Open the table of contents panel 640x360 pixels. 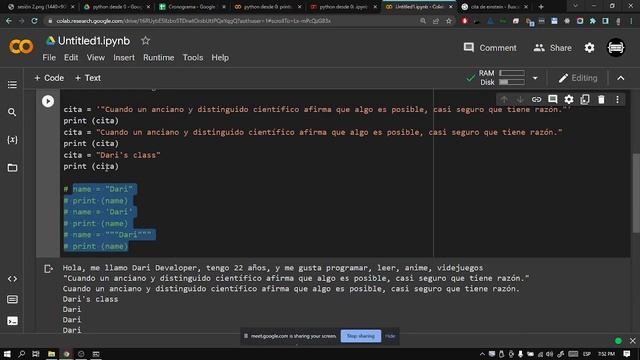click(12, 84)
